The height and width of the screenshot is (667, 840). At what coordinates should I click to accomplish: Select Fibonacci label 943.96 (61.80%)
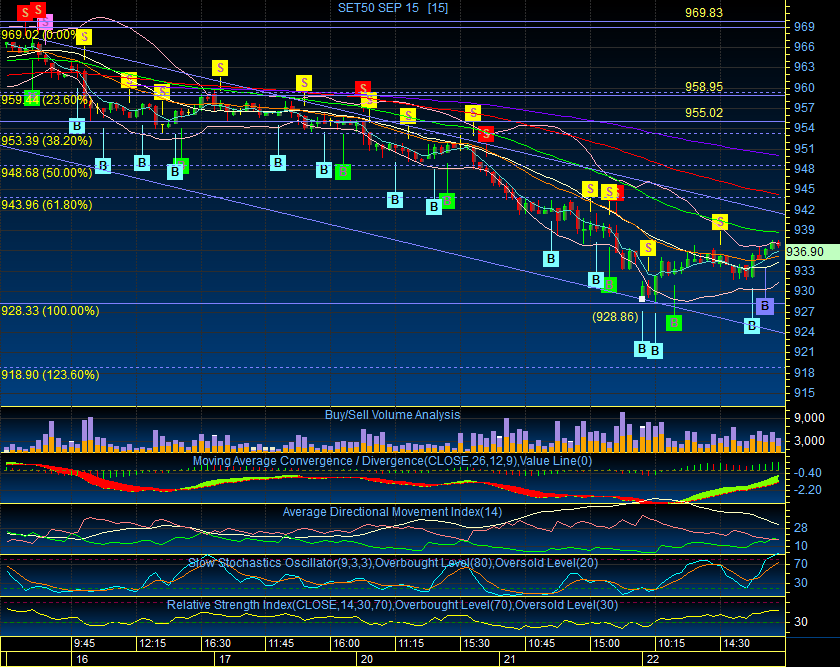pos(47,205)
